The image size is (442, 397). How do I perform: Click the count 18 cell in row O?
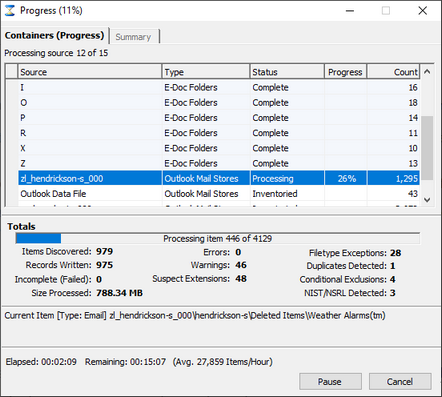393,102
